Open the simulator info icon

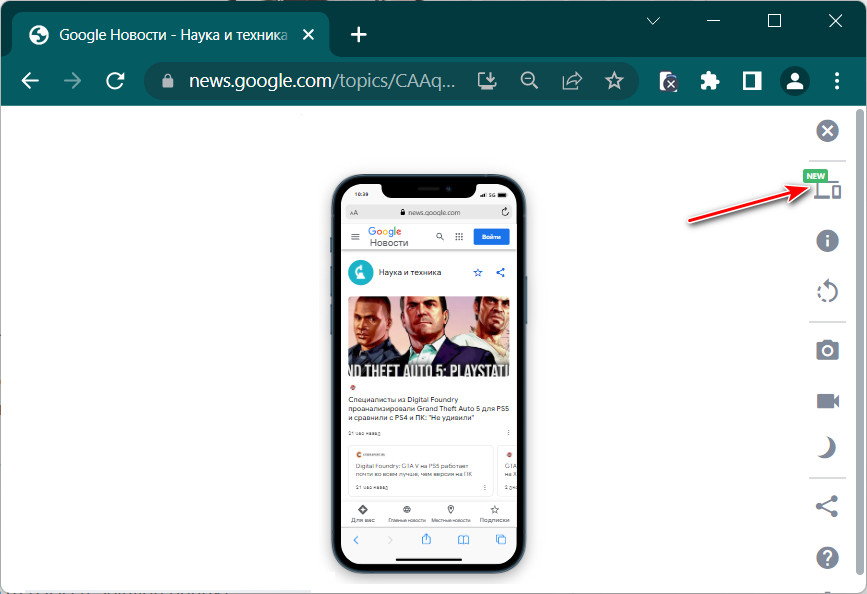[x=827, y=241]
